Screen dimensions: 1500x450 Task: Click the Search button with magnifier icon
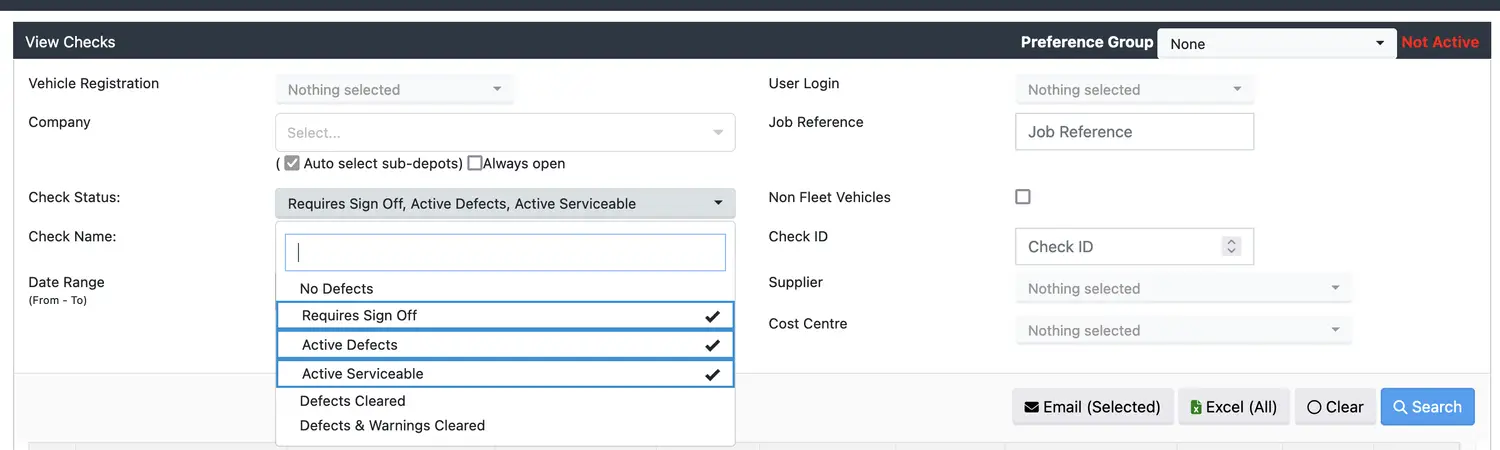click(x=1427, y=407)
